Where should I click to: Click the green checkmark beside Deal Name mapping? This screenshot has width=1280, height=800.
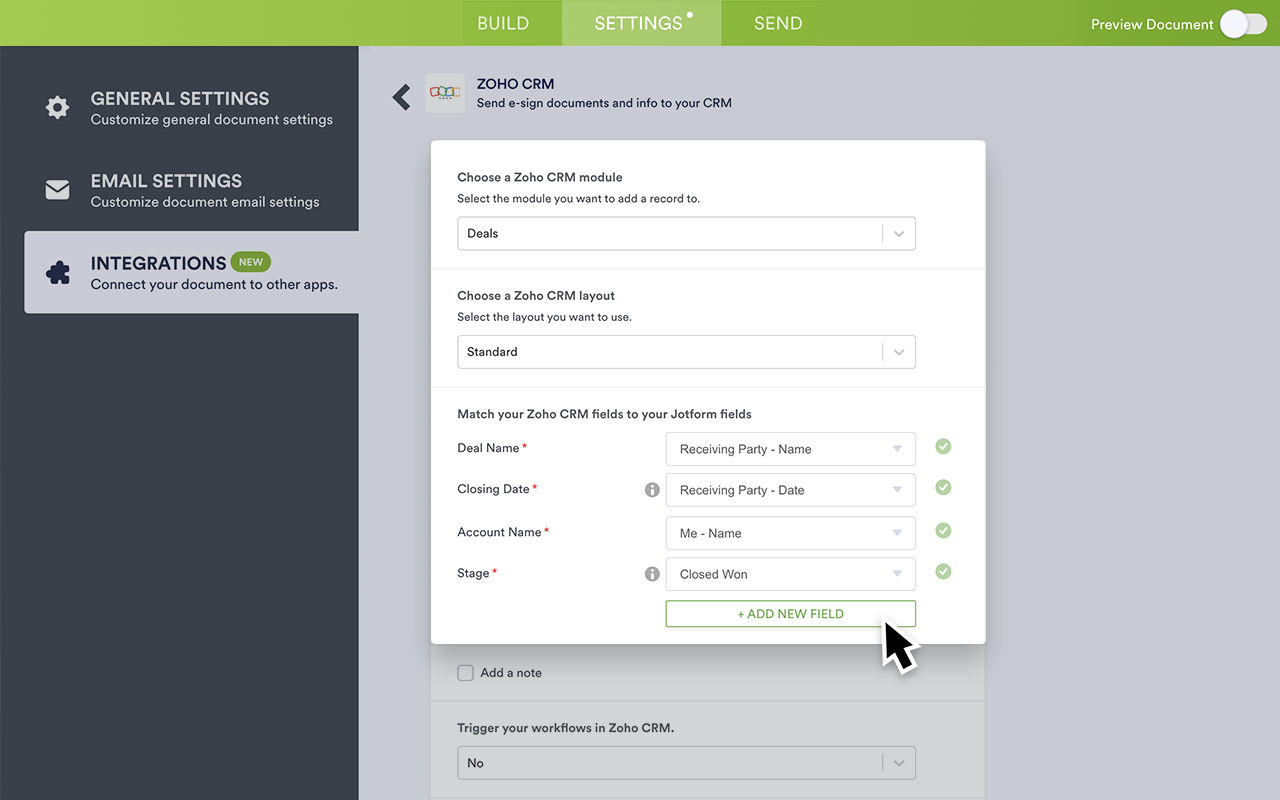coord(942,446)
